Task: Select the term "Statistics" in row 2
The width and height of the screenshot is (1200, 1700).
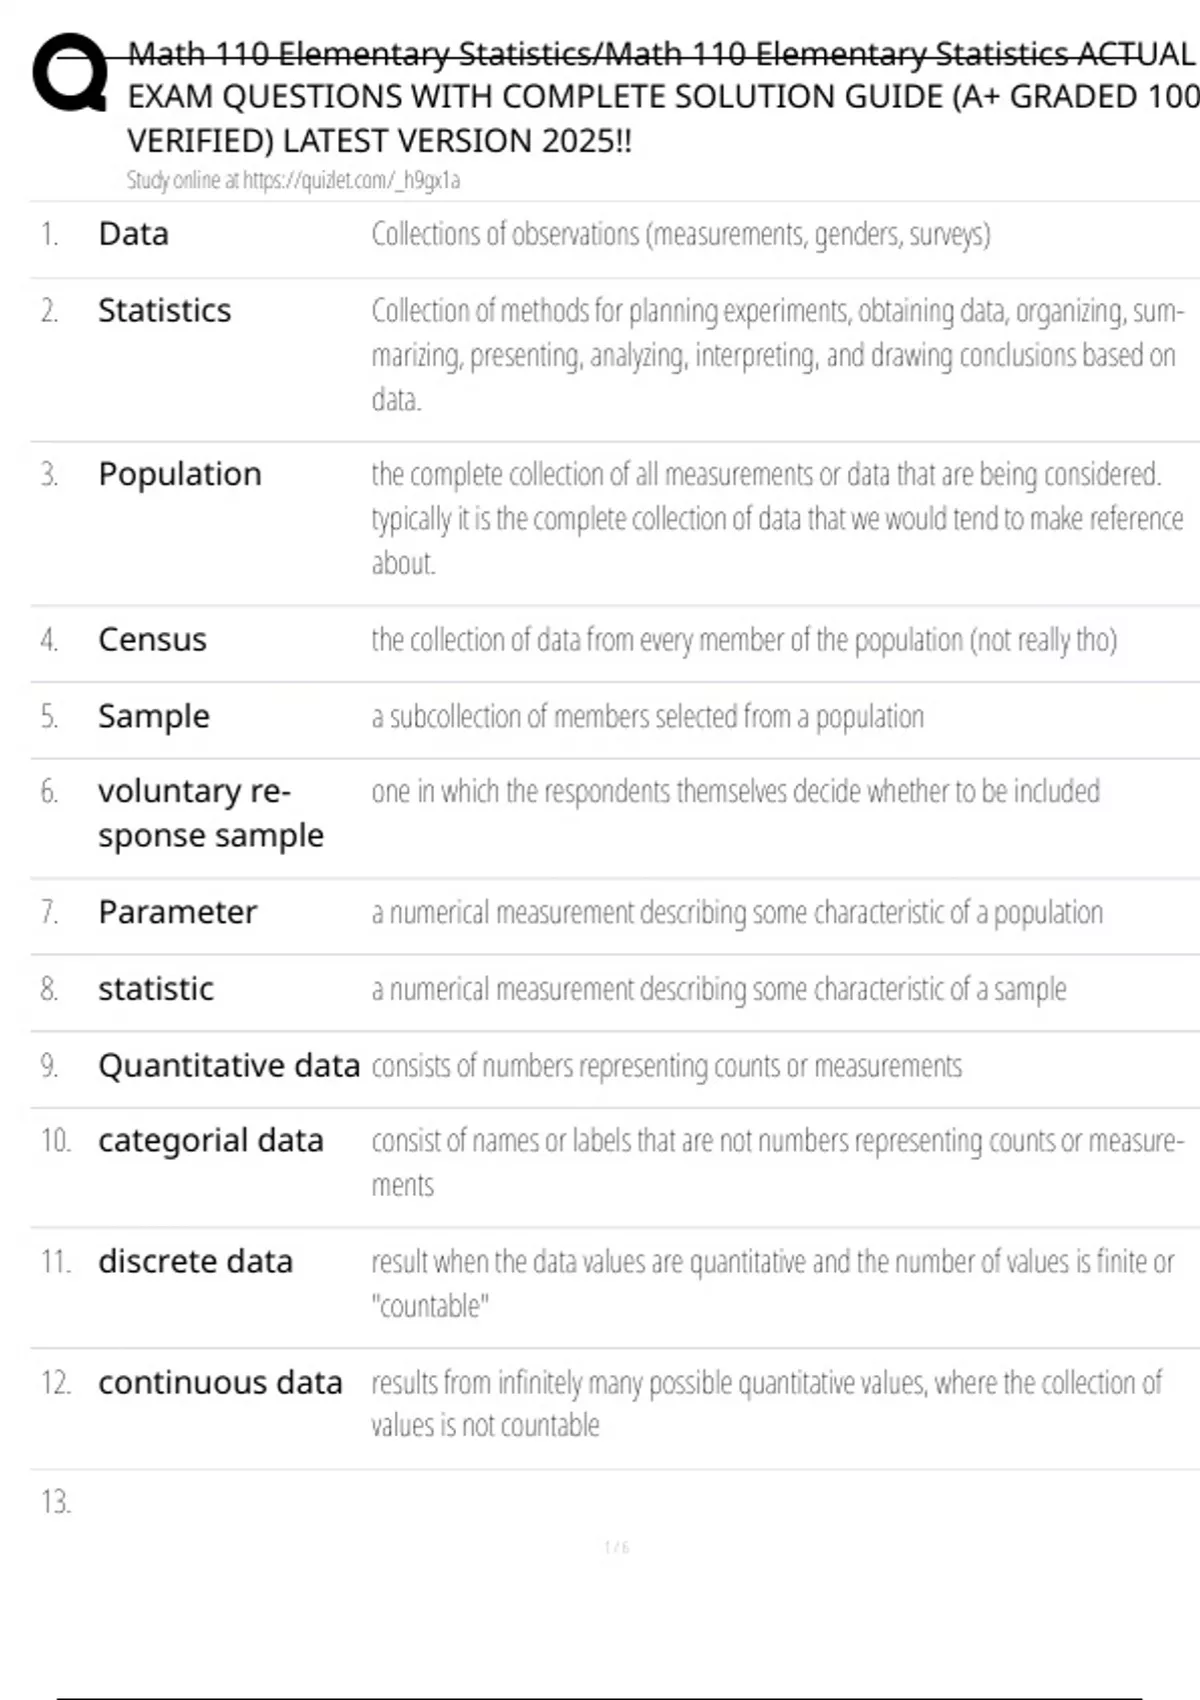Action: [164, 311]
